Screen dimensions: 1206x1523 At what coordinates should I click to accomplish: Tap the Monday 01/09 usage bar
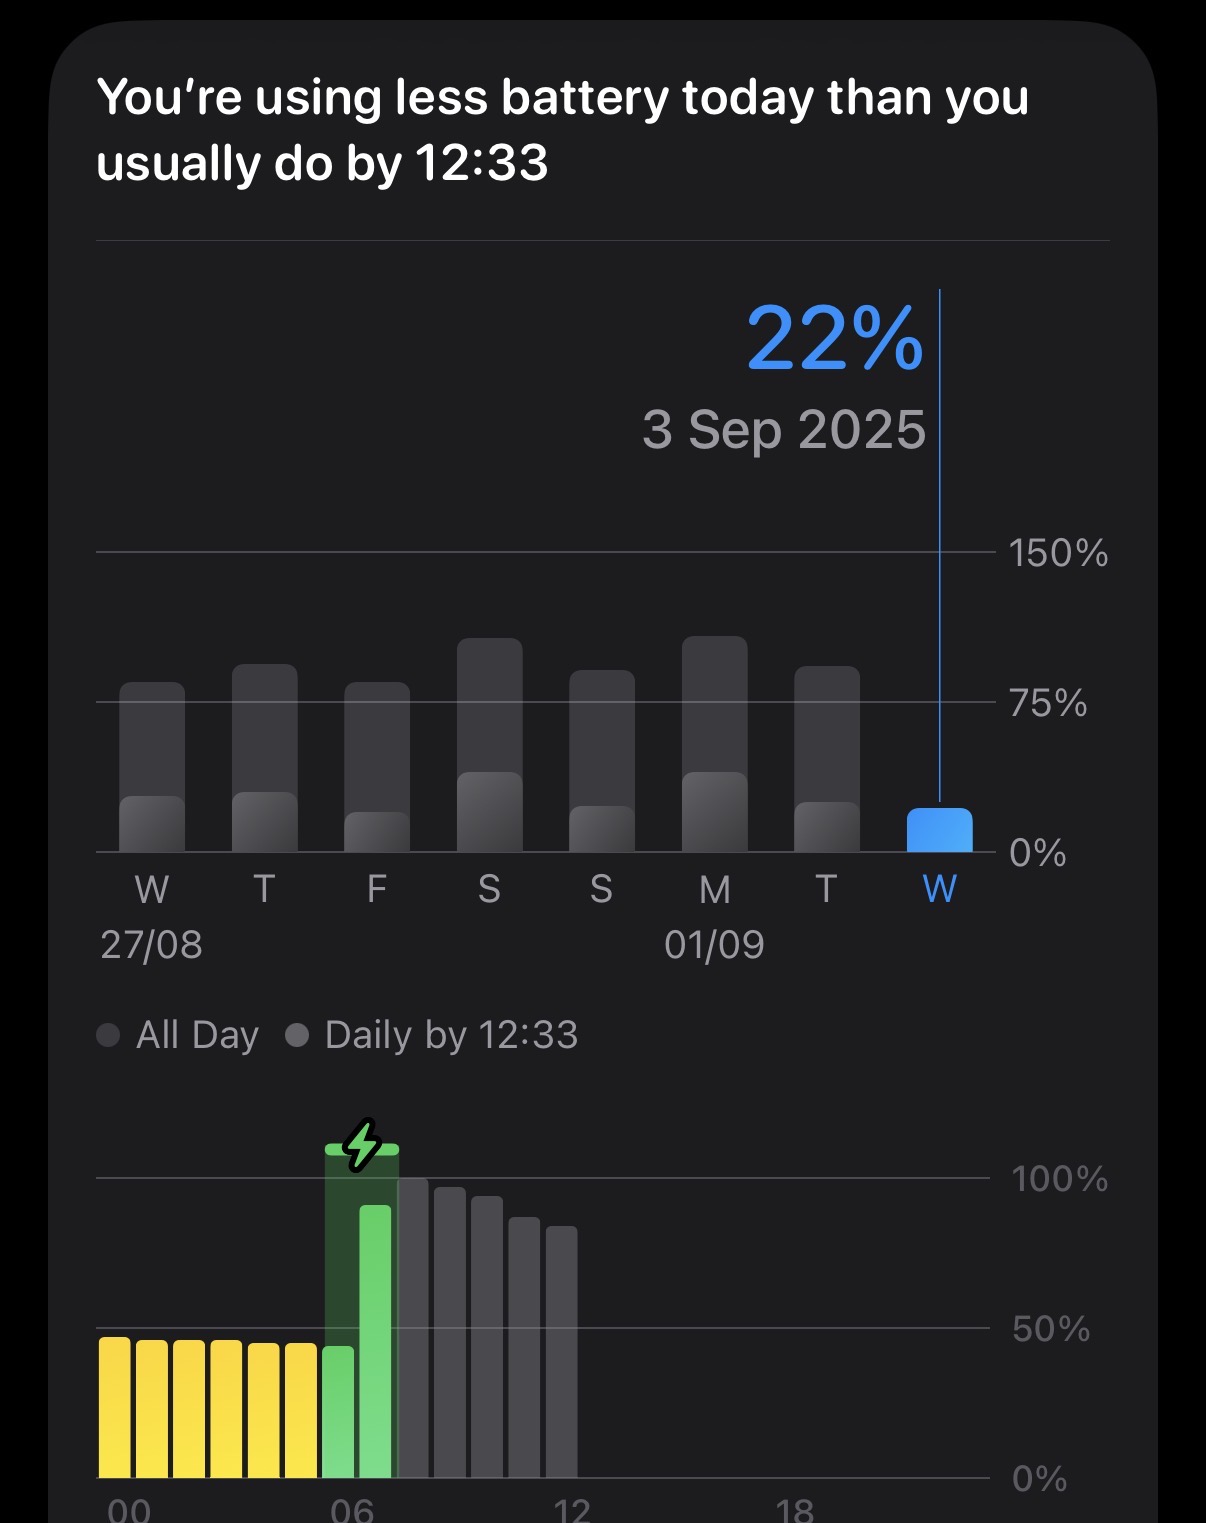pyautogui.click(x=714, y=745)
